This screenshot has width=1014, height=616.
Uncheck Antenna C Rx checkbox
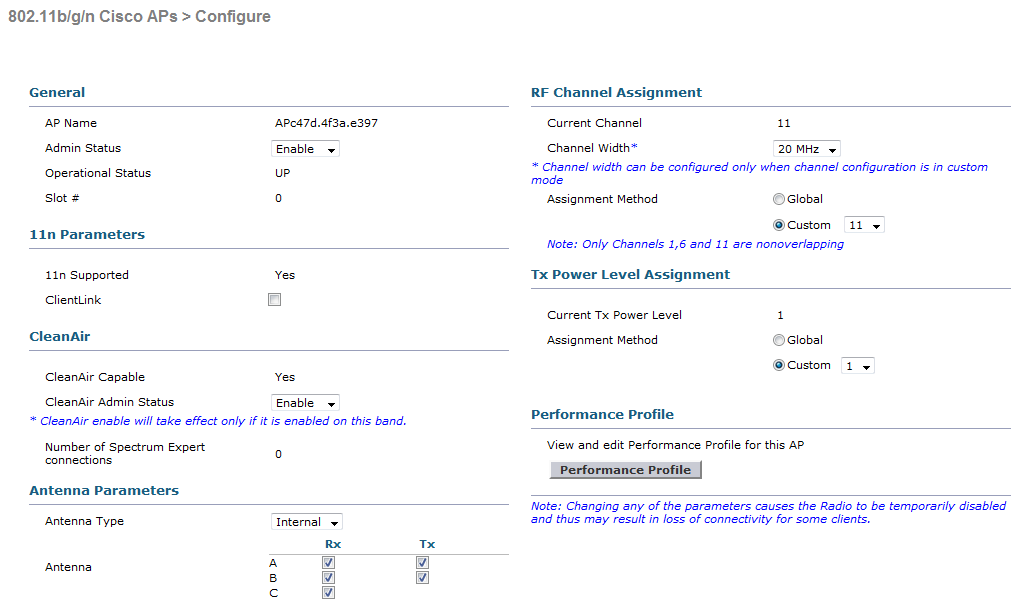pyautogui.click(x=329, y=592)
